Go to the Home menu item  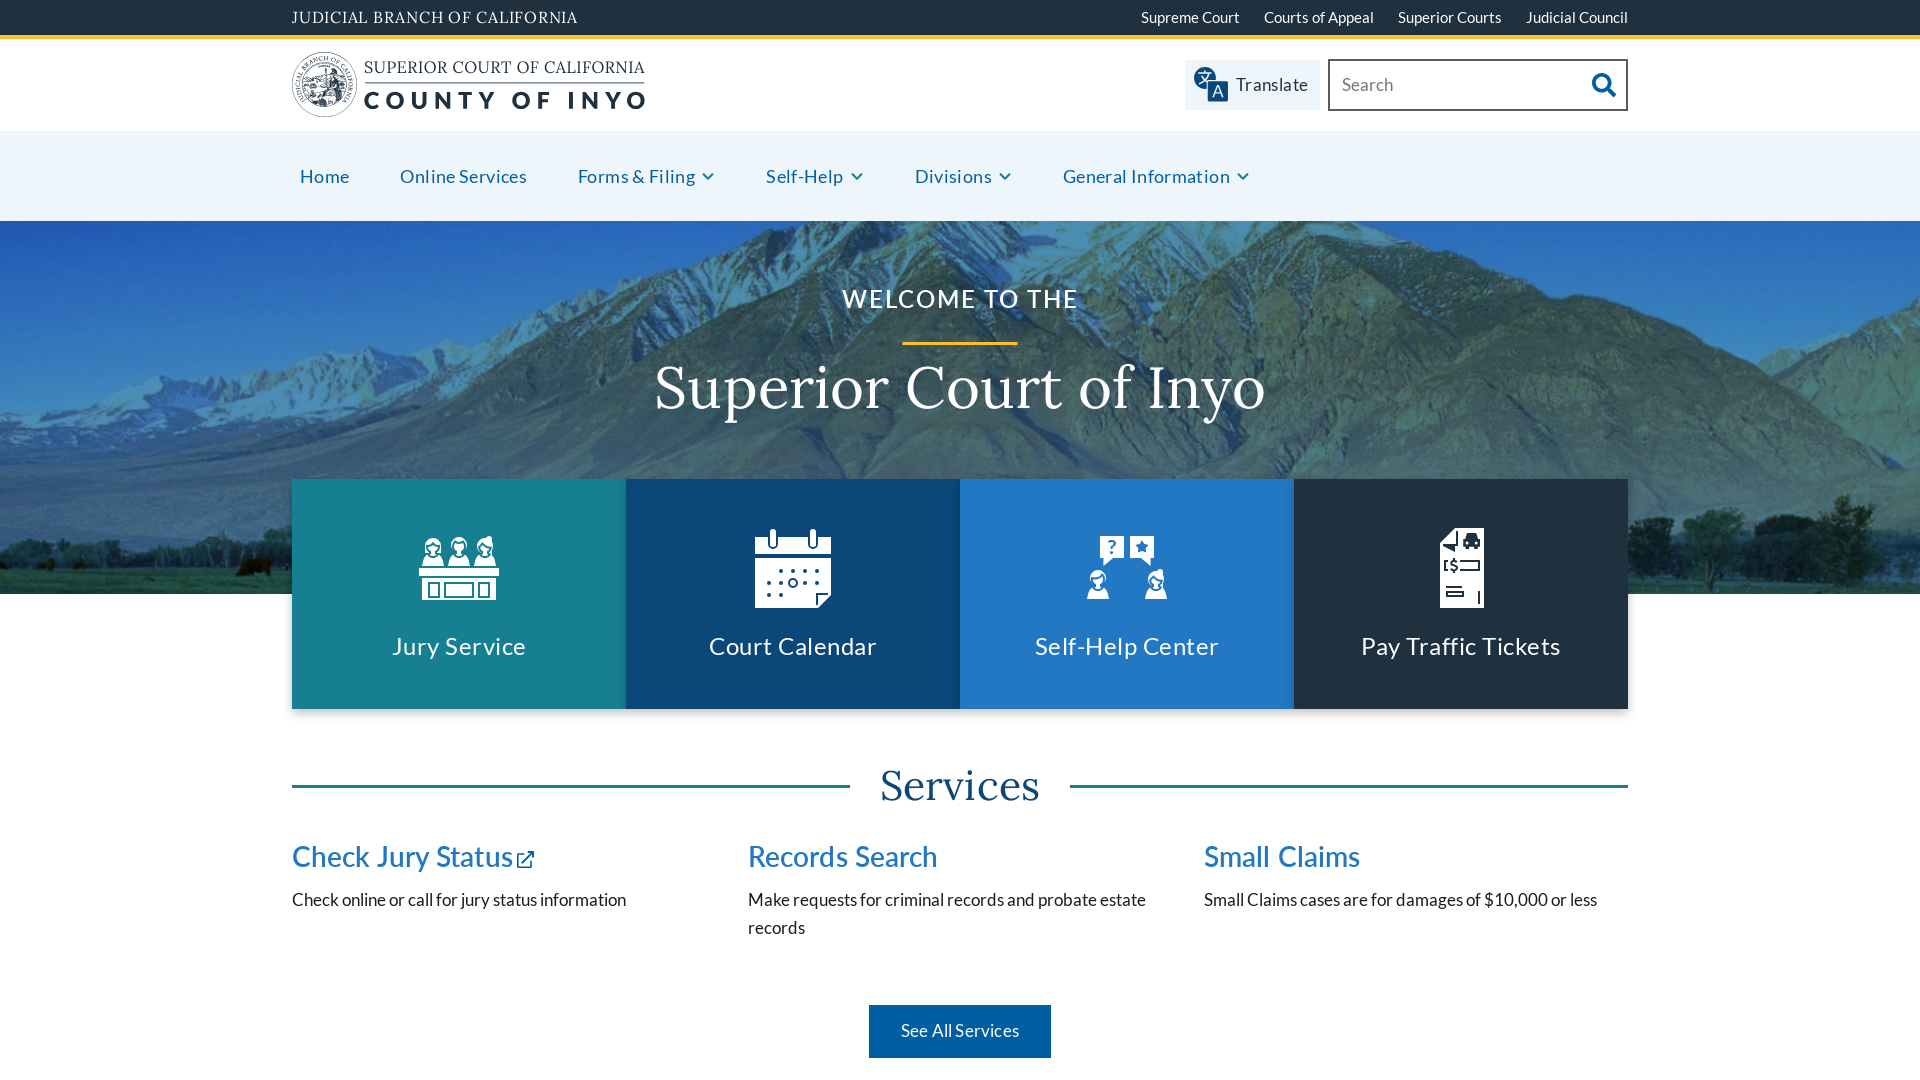pos(324,176)
